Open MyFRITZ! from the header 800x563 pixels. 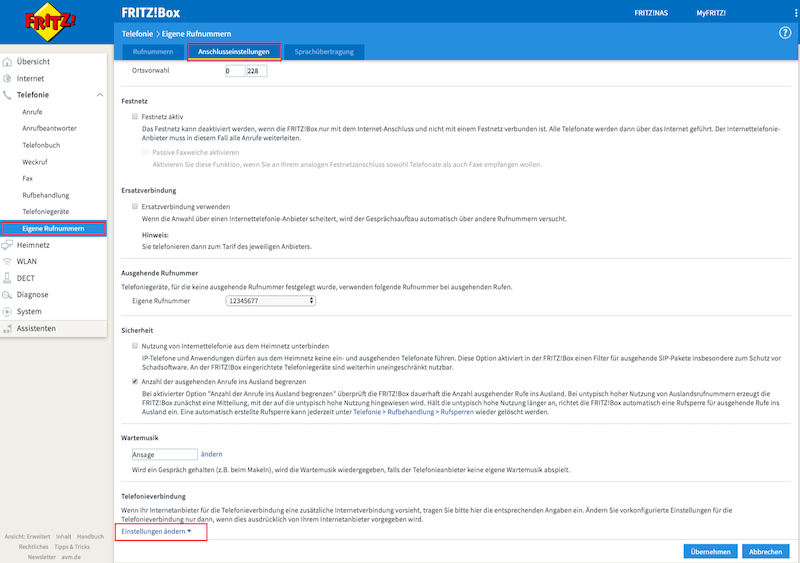[711, 13]
